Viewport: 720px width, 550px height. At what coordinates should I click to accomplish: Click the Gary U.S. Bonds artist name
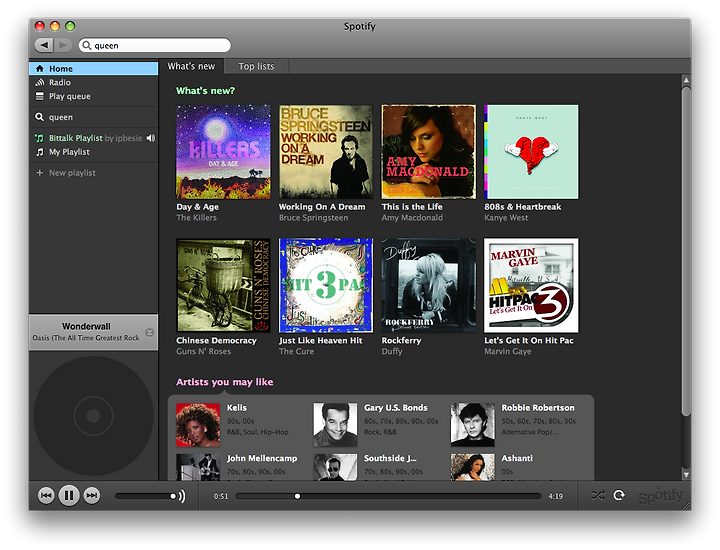coord(395,408)
